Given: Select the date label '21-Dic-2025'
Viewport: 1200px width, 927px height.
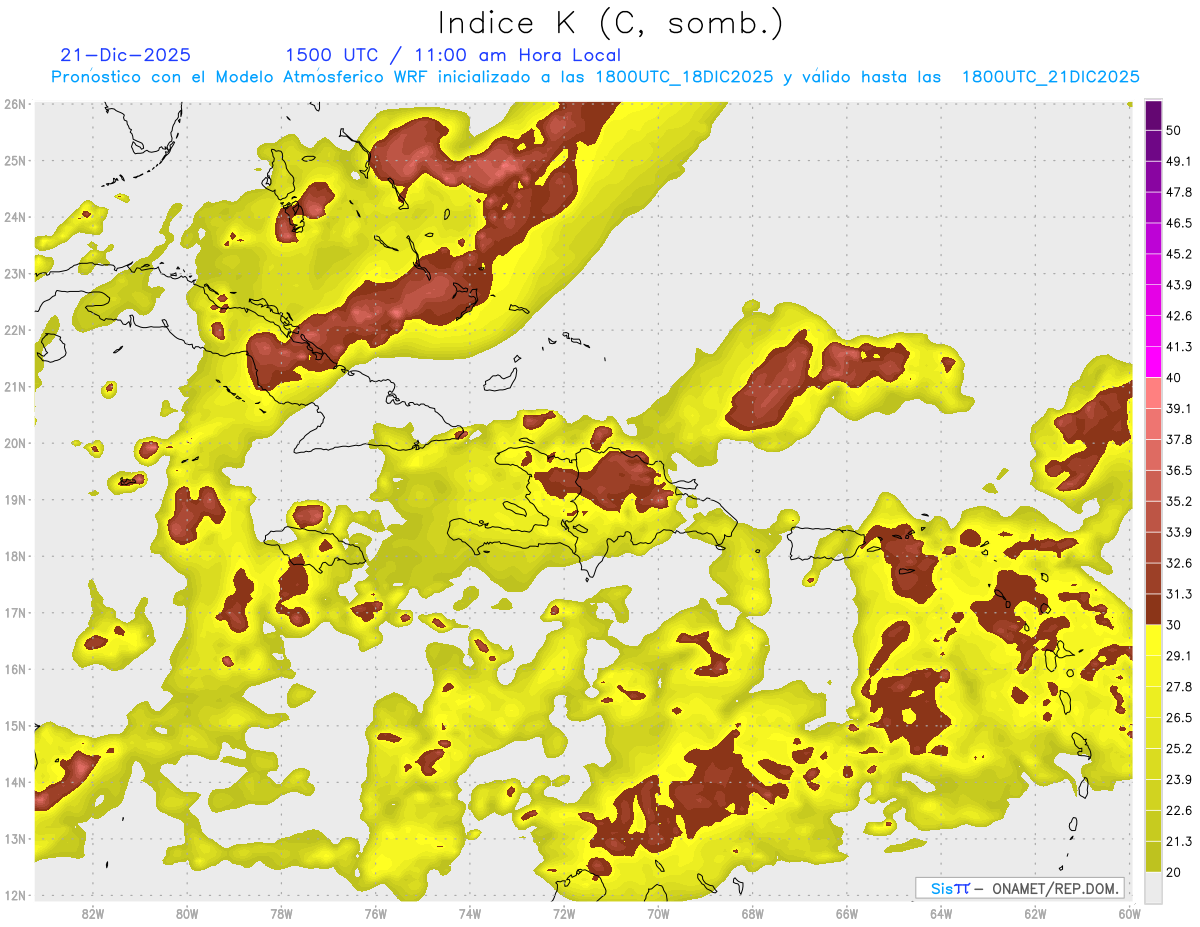Looking at the screenshot, I should point(125,55).
